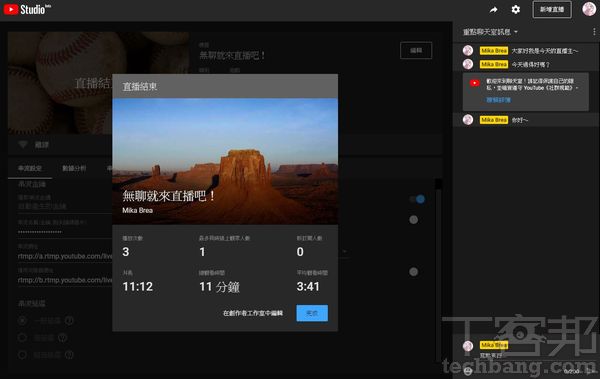This screenshot has height=379, width=600.
Task: Select the first latency radio button
Action: [23, 320]
